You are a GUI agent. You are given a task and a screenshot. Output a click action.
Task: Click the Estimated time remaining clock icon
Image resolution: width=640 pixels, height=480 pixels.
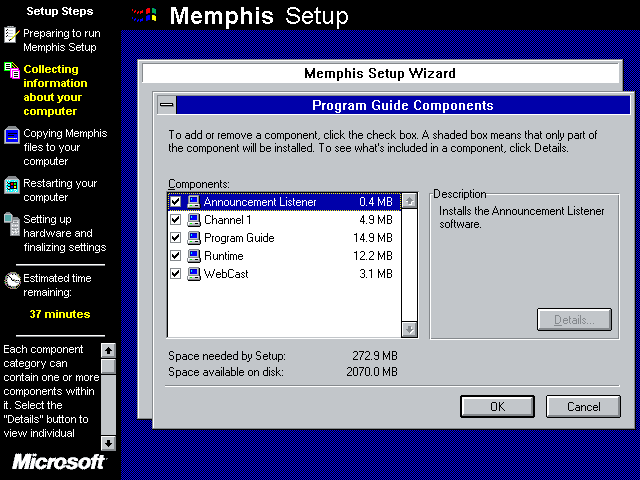coord(12,280)
